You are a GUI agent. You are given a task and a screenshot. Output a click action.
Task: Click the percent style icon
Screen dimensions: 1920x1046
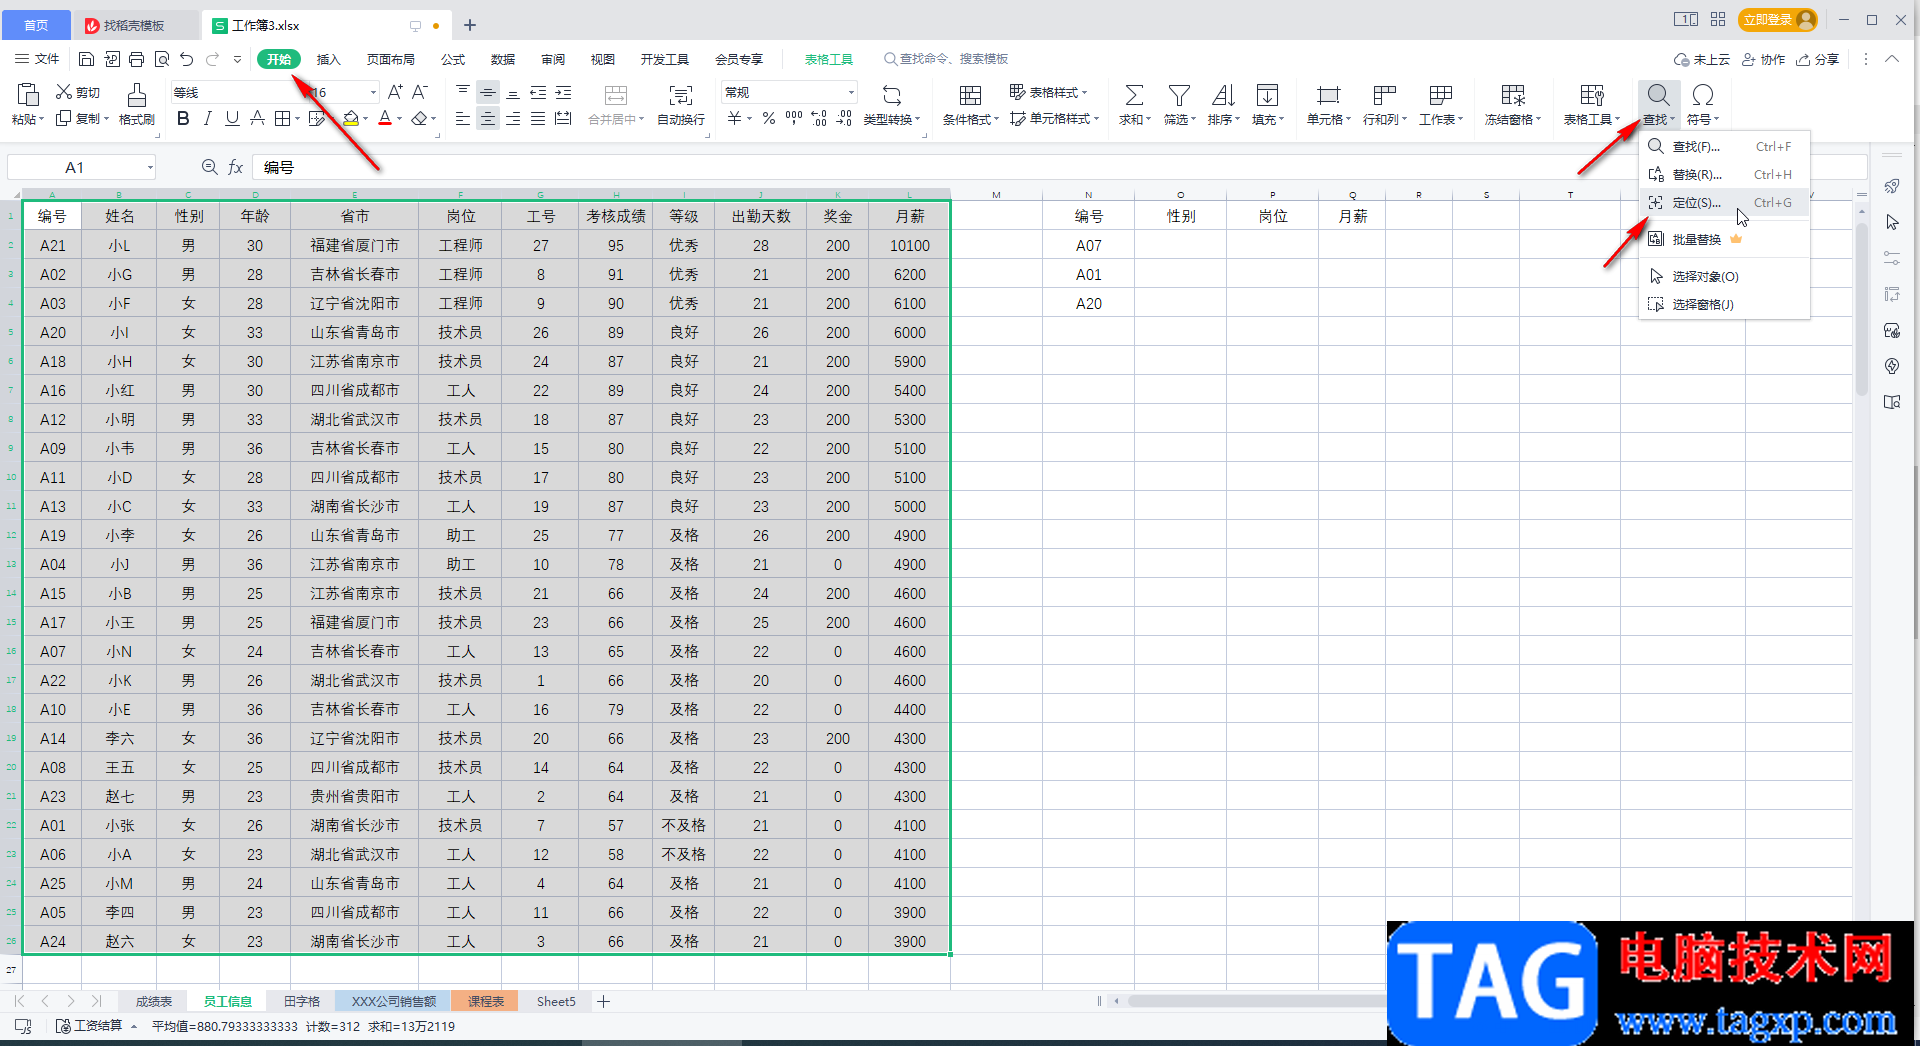click(x=768, y=118)
